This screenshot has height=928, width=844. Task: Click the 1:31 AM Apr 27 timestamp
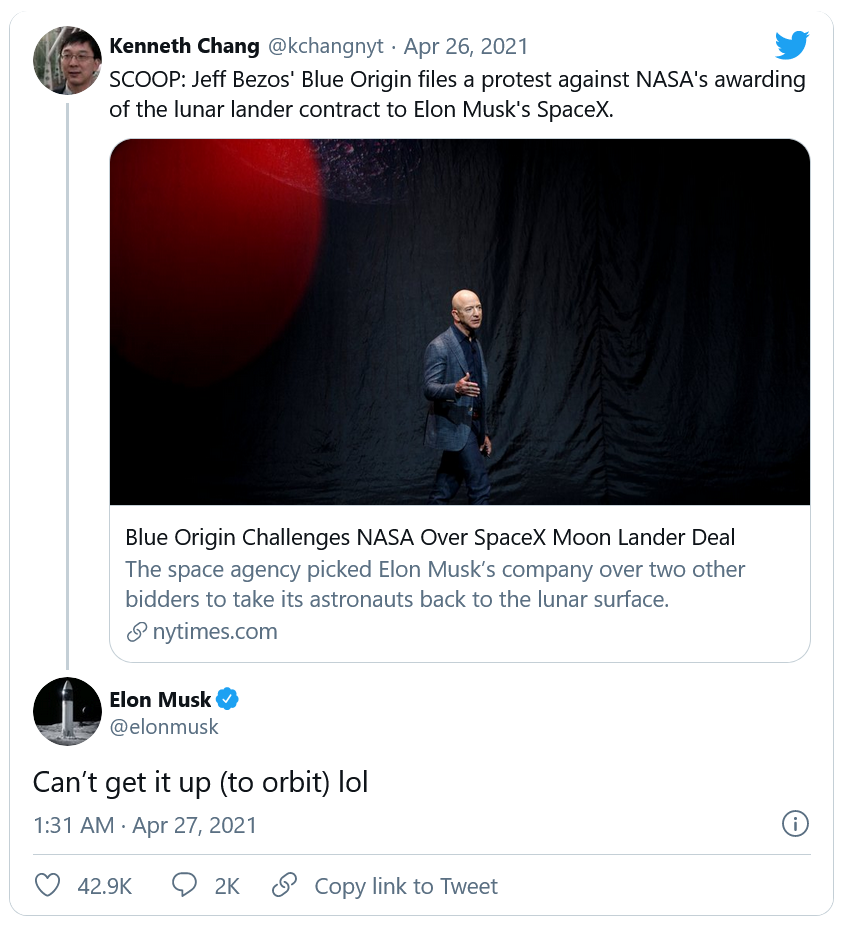click(x=145, y=825)
